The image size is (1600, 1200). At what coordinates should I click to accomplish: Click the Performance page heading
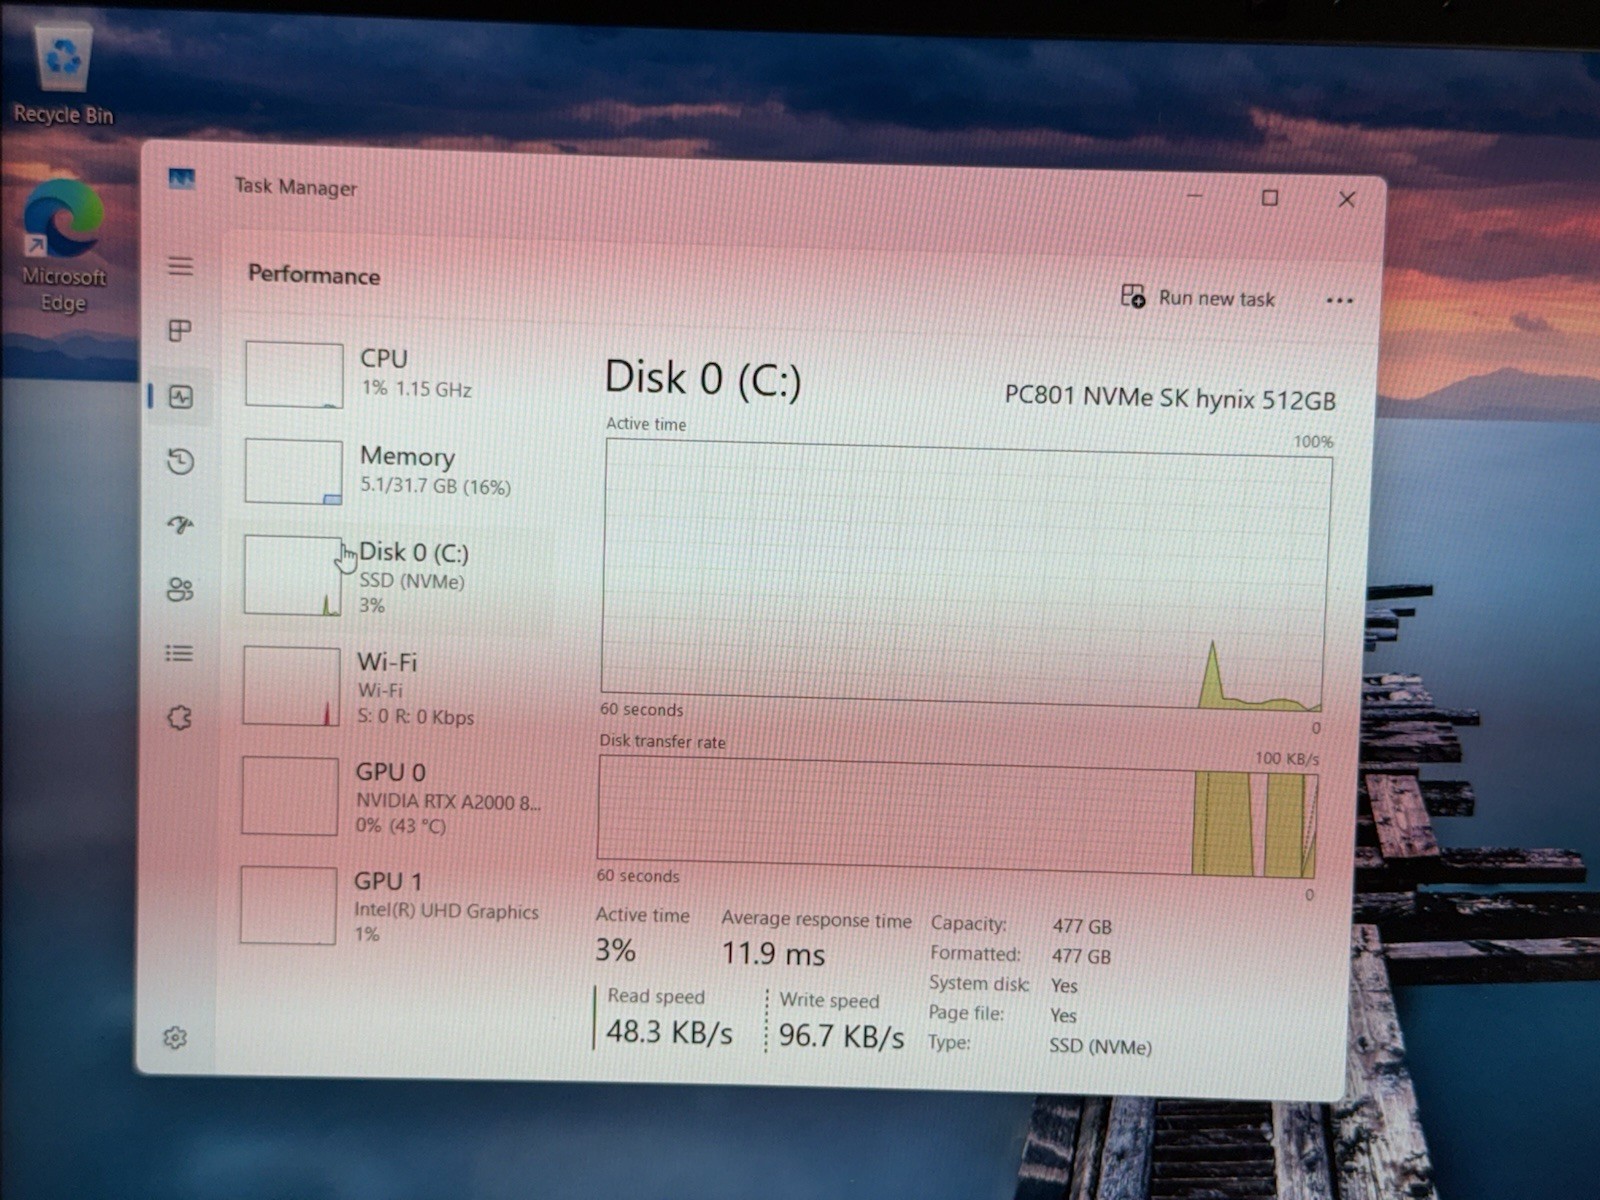(314, 274)
